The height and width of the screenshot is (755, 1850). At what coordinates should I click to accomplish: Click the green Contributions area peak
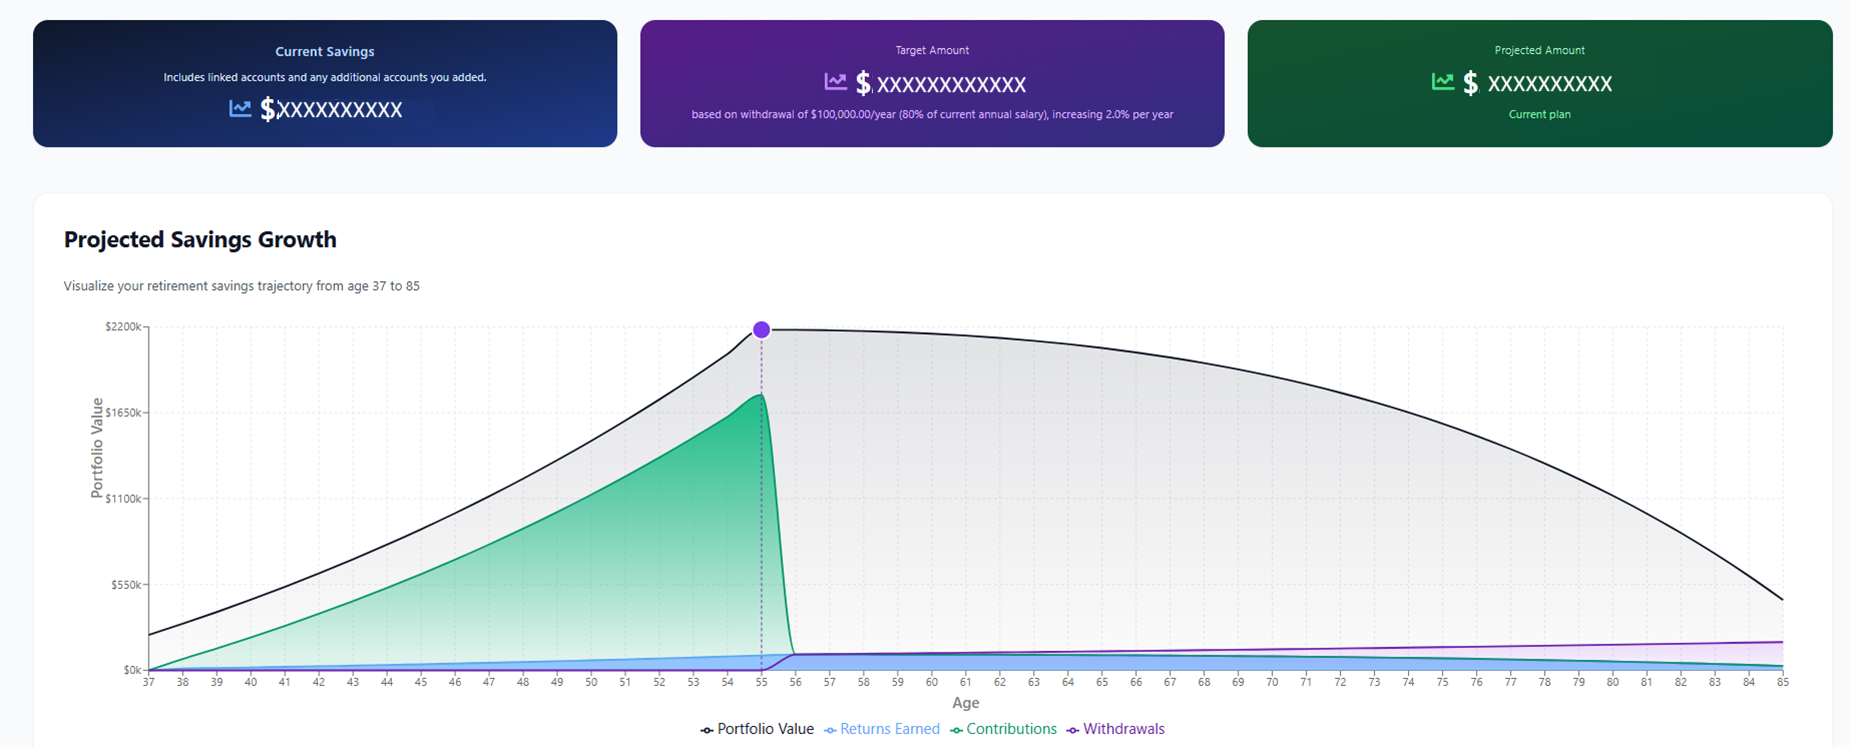pyautogui.click(x=761, y=396)
